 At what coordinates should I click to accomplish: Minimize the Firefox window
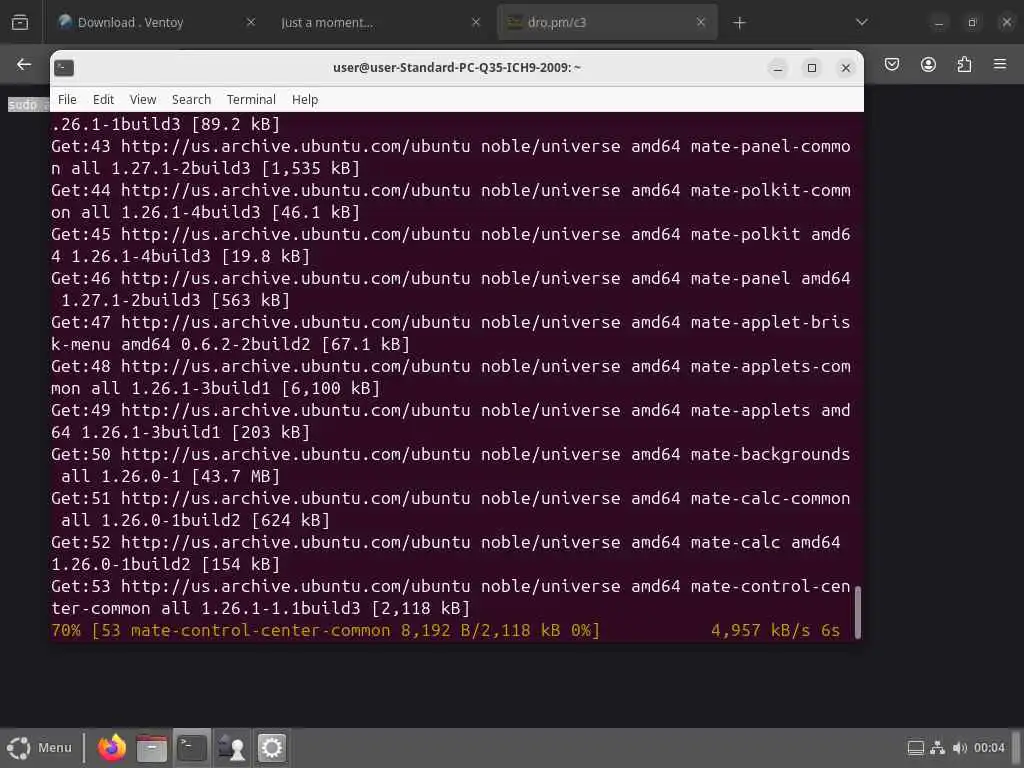938,22
